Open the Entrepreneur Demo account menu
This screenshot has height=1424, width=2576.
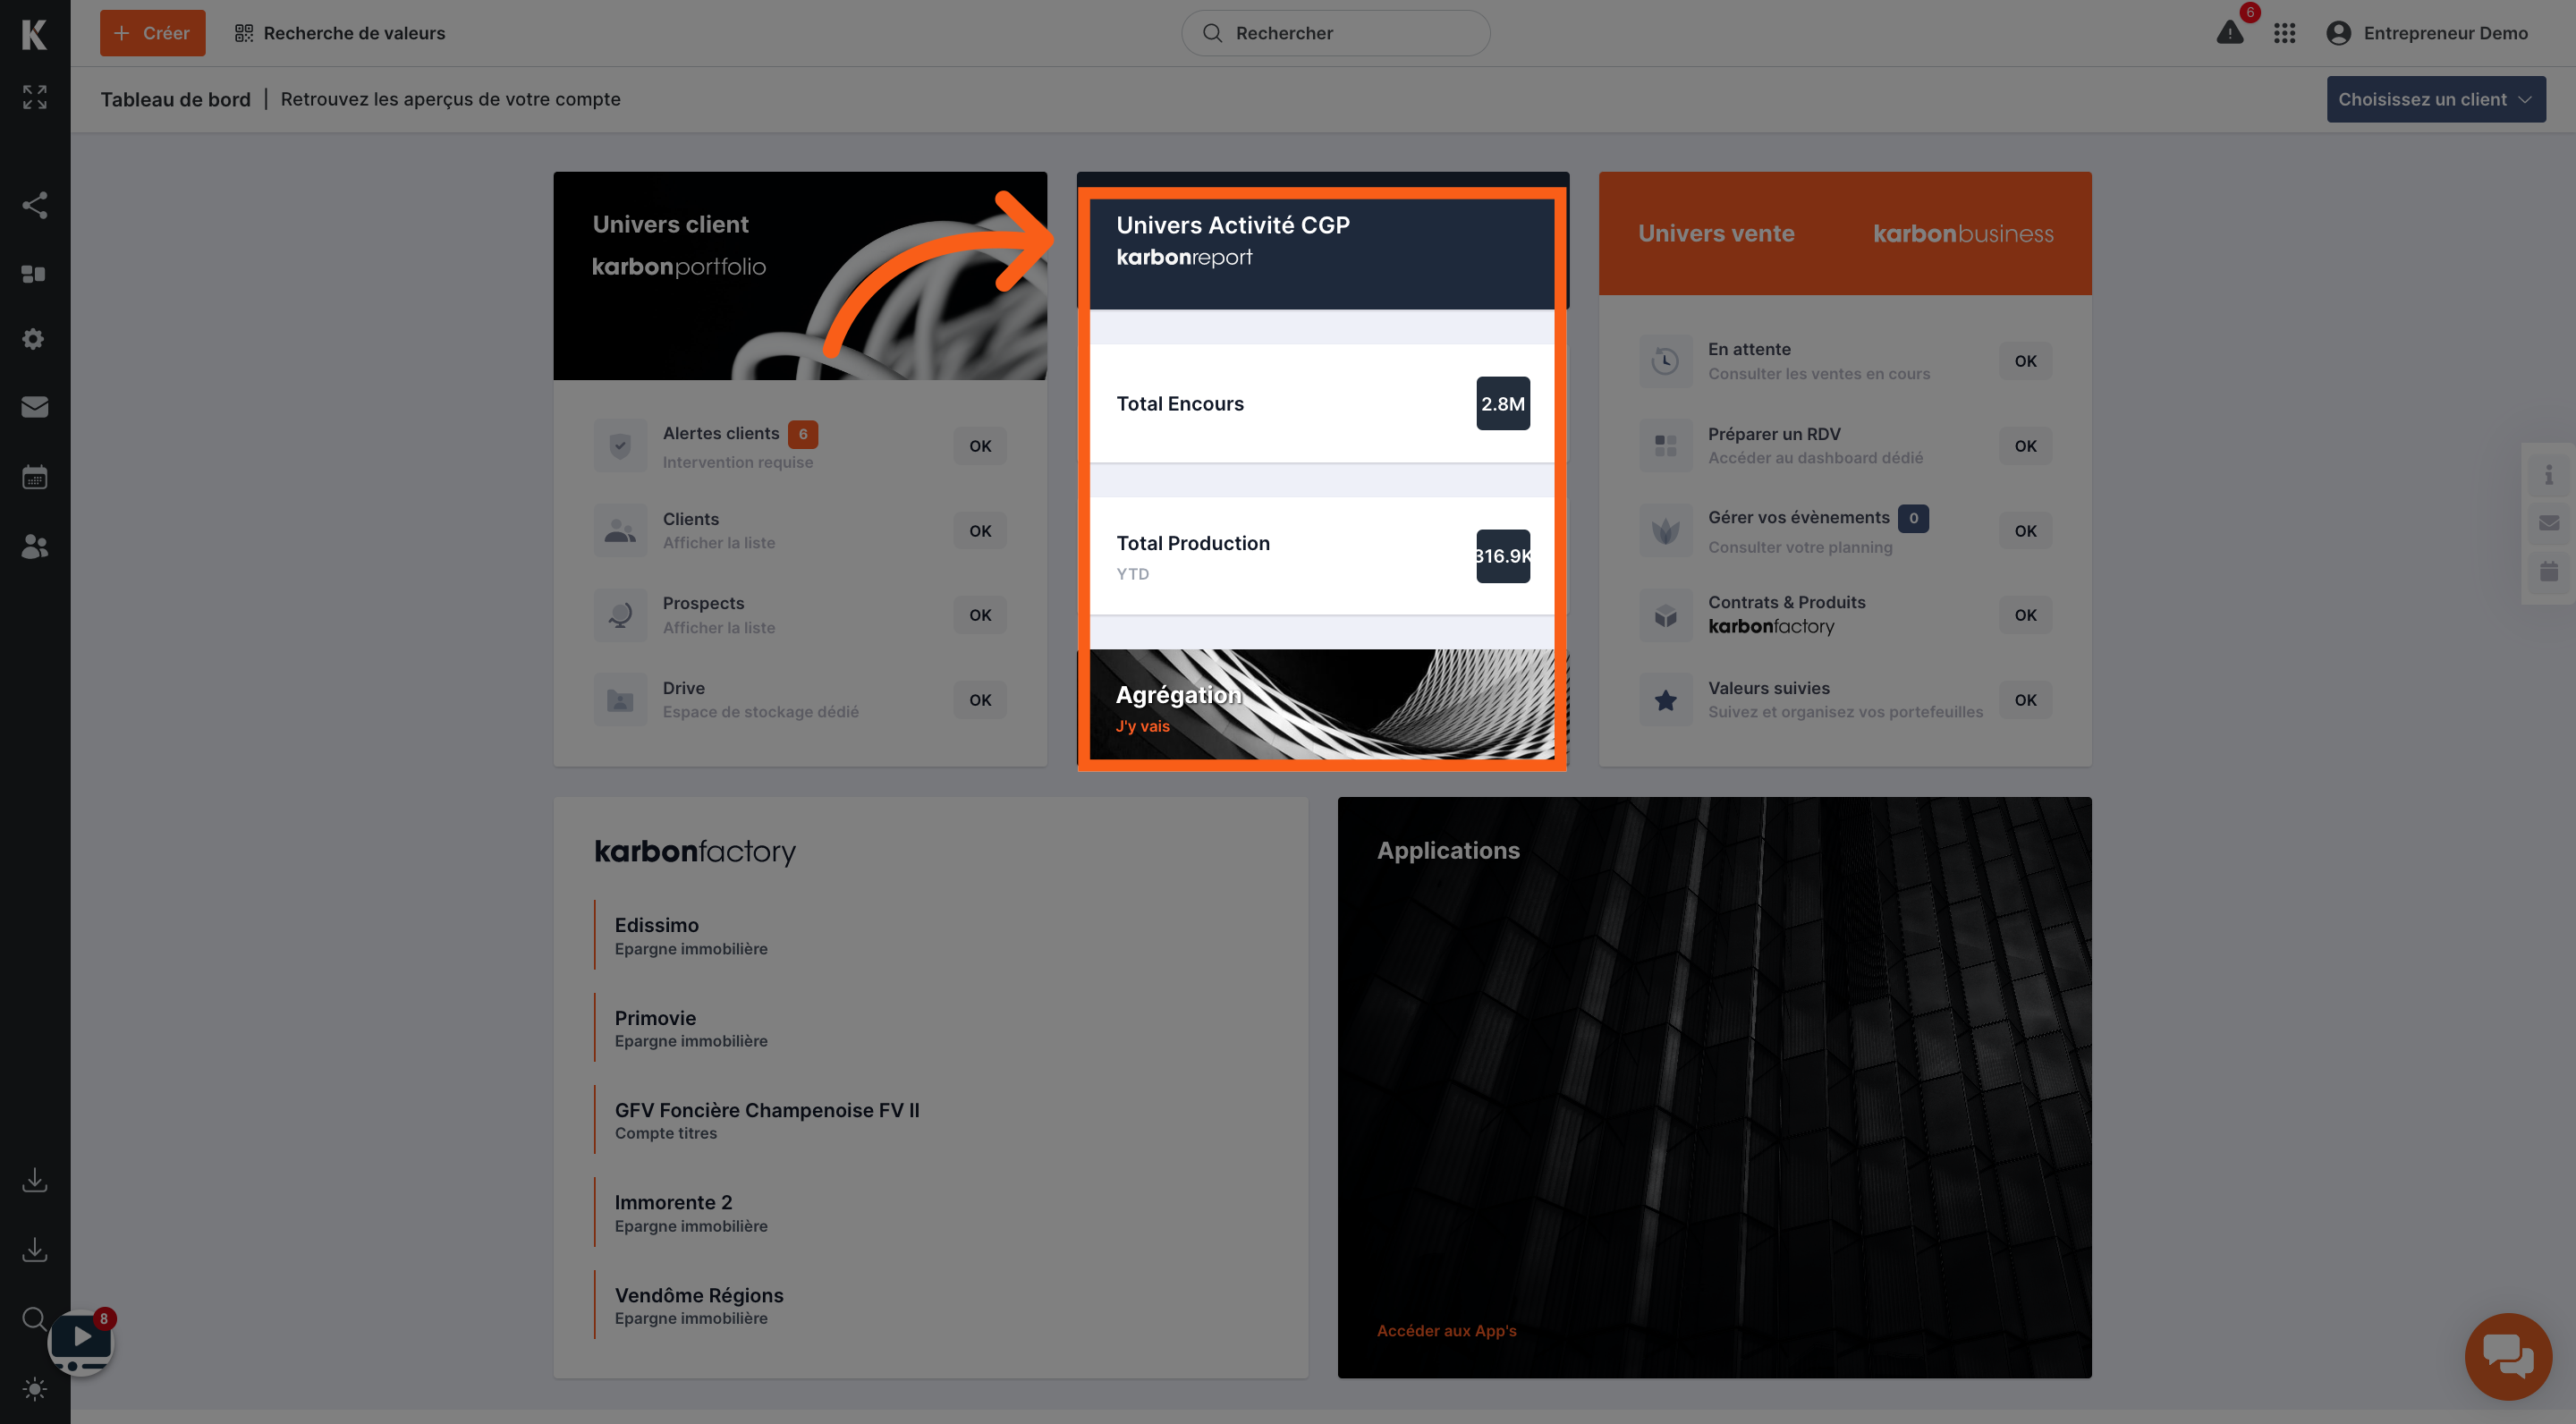coord(2427,33)
